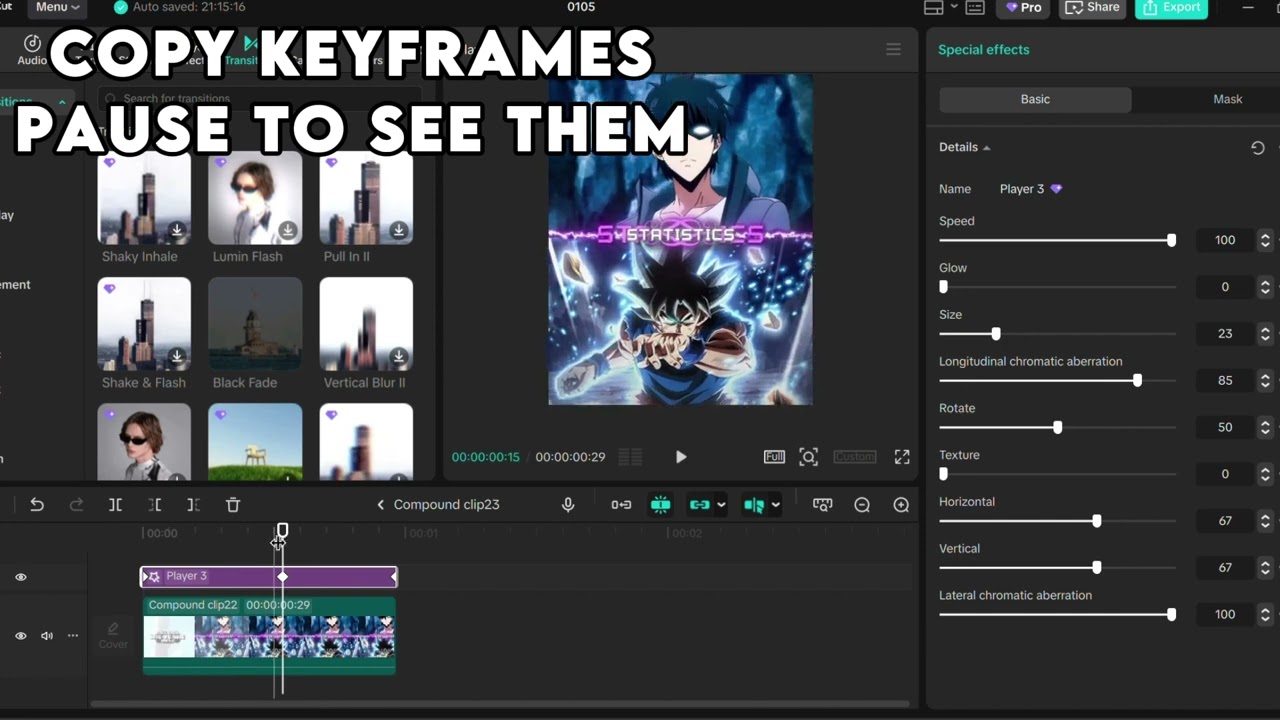Download the Shaky Inhale transition
1280x720 pixels.
(x=177, y=231)
